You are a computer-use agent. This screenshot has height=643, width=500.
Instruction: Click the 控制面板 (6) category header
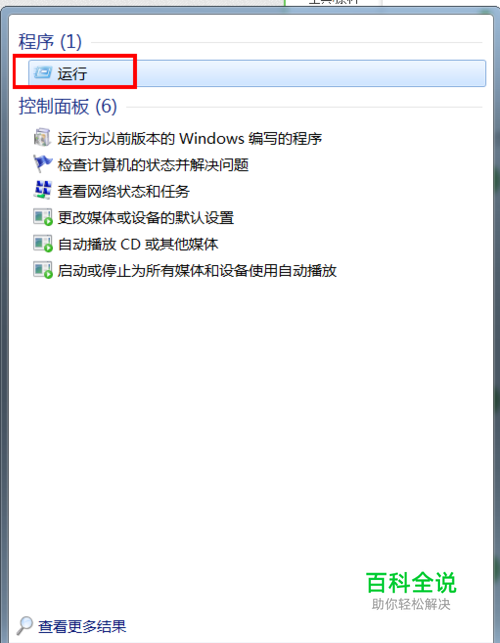coord(68,107)
